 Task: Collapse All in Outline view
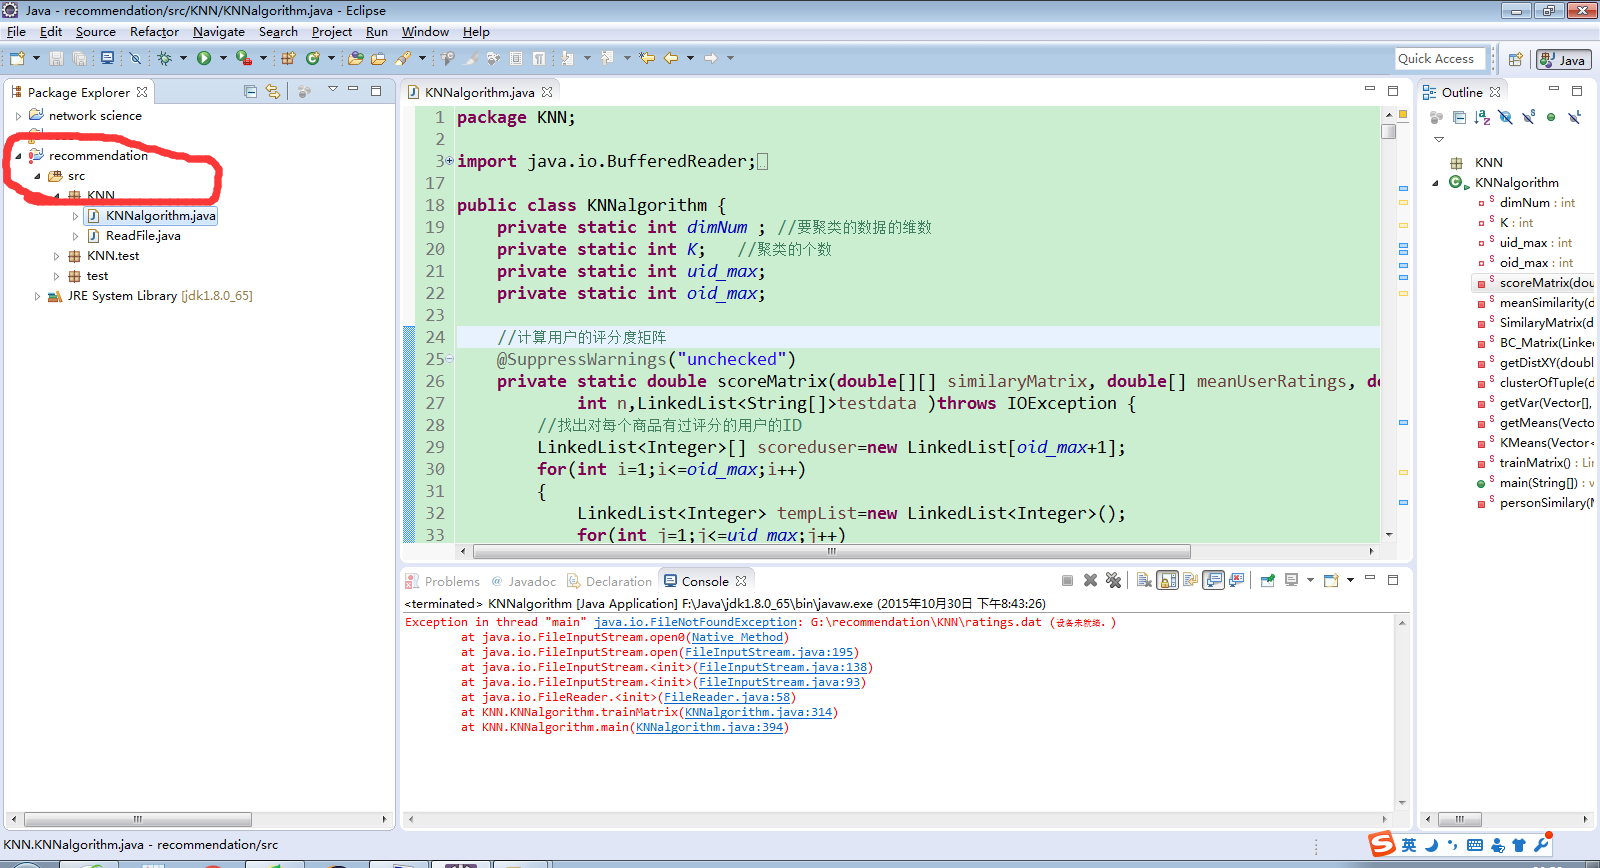pyautogui.click(x=1459, y=117)
